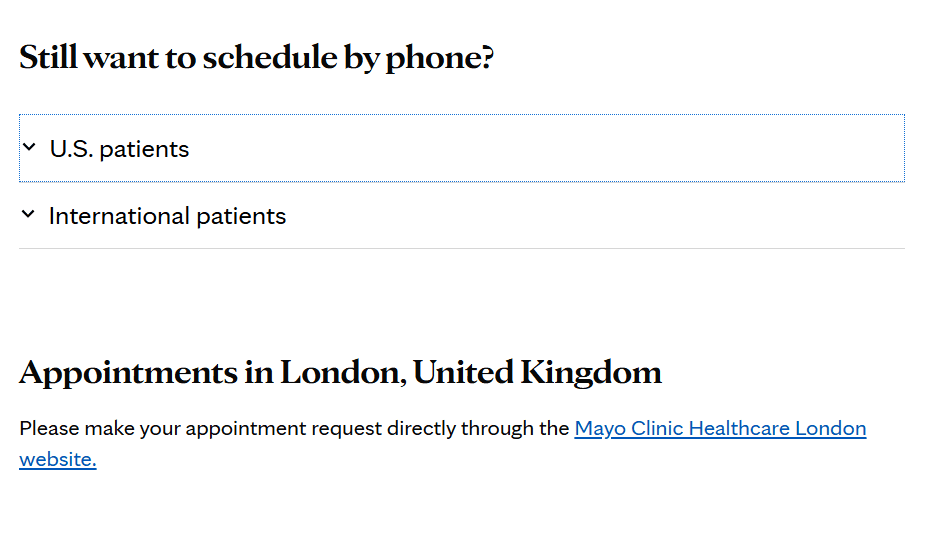The height and width of the screenshot is (538, 927).
Task: Click the chevron icon beside International patients
Action: tap(29, 214)
